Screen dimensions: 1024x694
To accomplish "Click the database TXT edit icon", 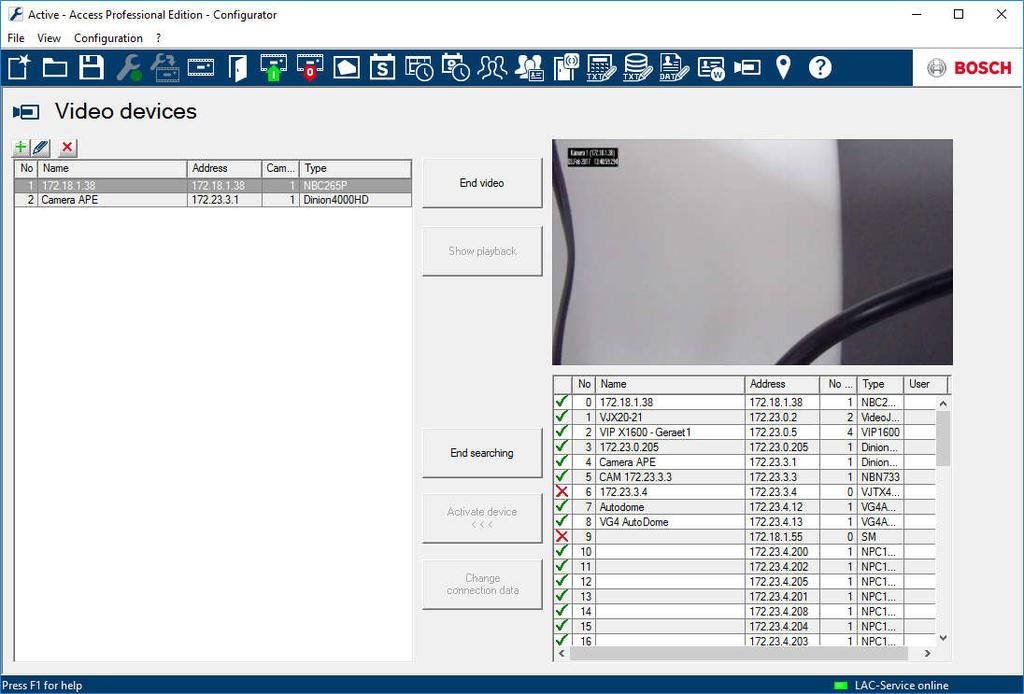I will click(x=637, y=67).
